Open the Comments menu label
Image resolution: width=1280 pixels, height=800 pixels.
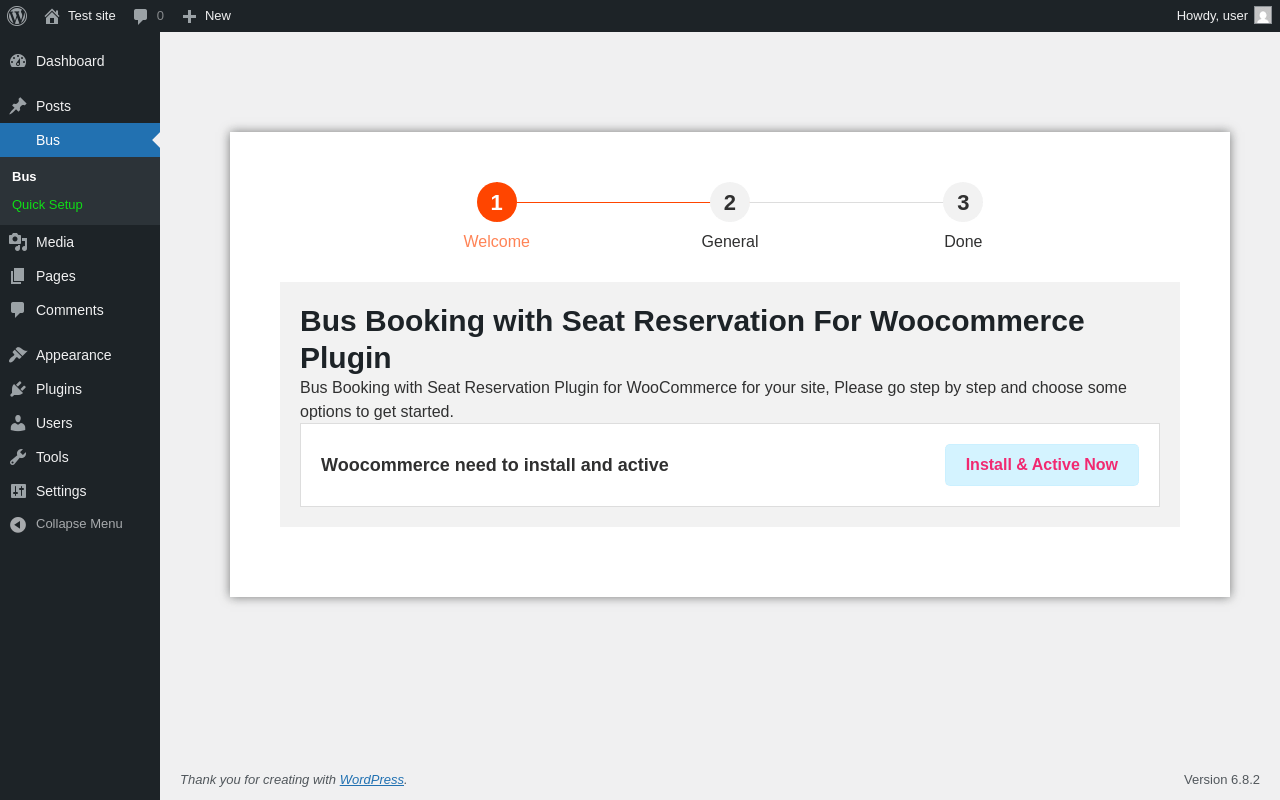pos(70,310)
